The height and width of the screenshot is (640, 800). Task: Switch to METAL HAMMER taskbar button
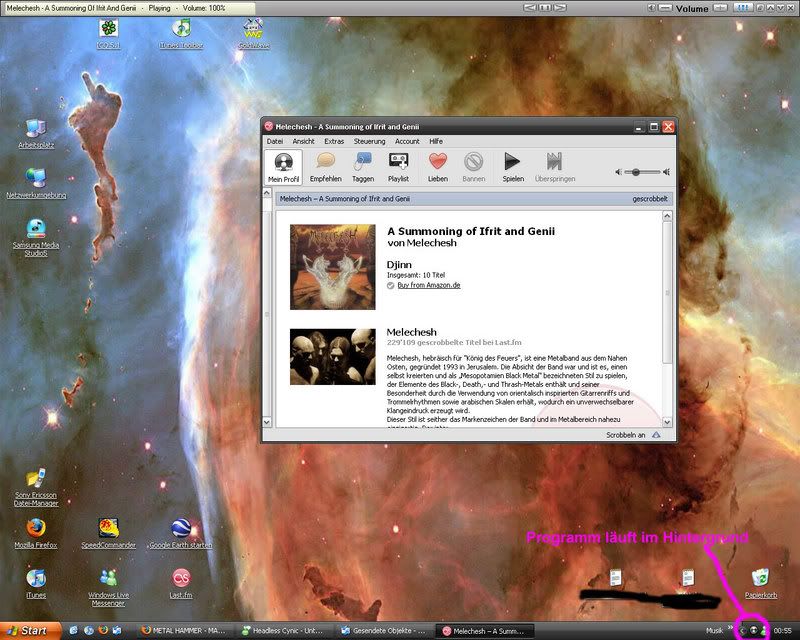pyautogui.click(x=185, y=631)
